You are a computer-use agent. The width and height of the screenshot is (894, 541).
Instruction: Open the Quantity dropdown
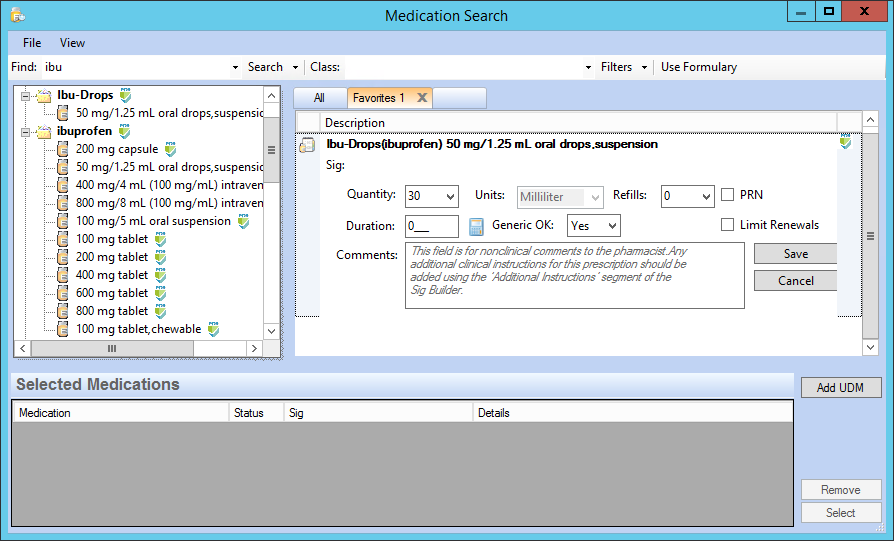coord(450,197)
